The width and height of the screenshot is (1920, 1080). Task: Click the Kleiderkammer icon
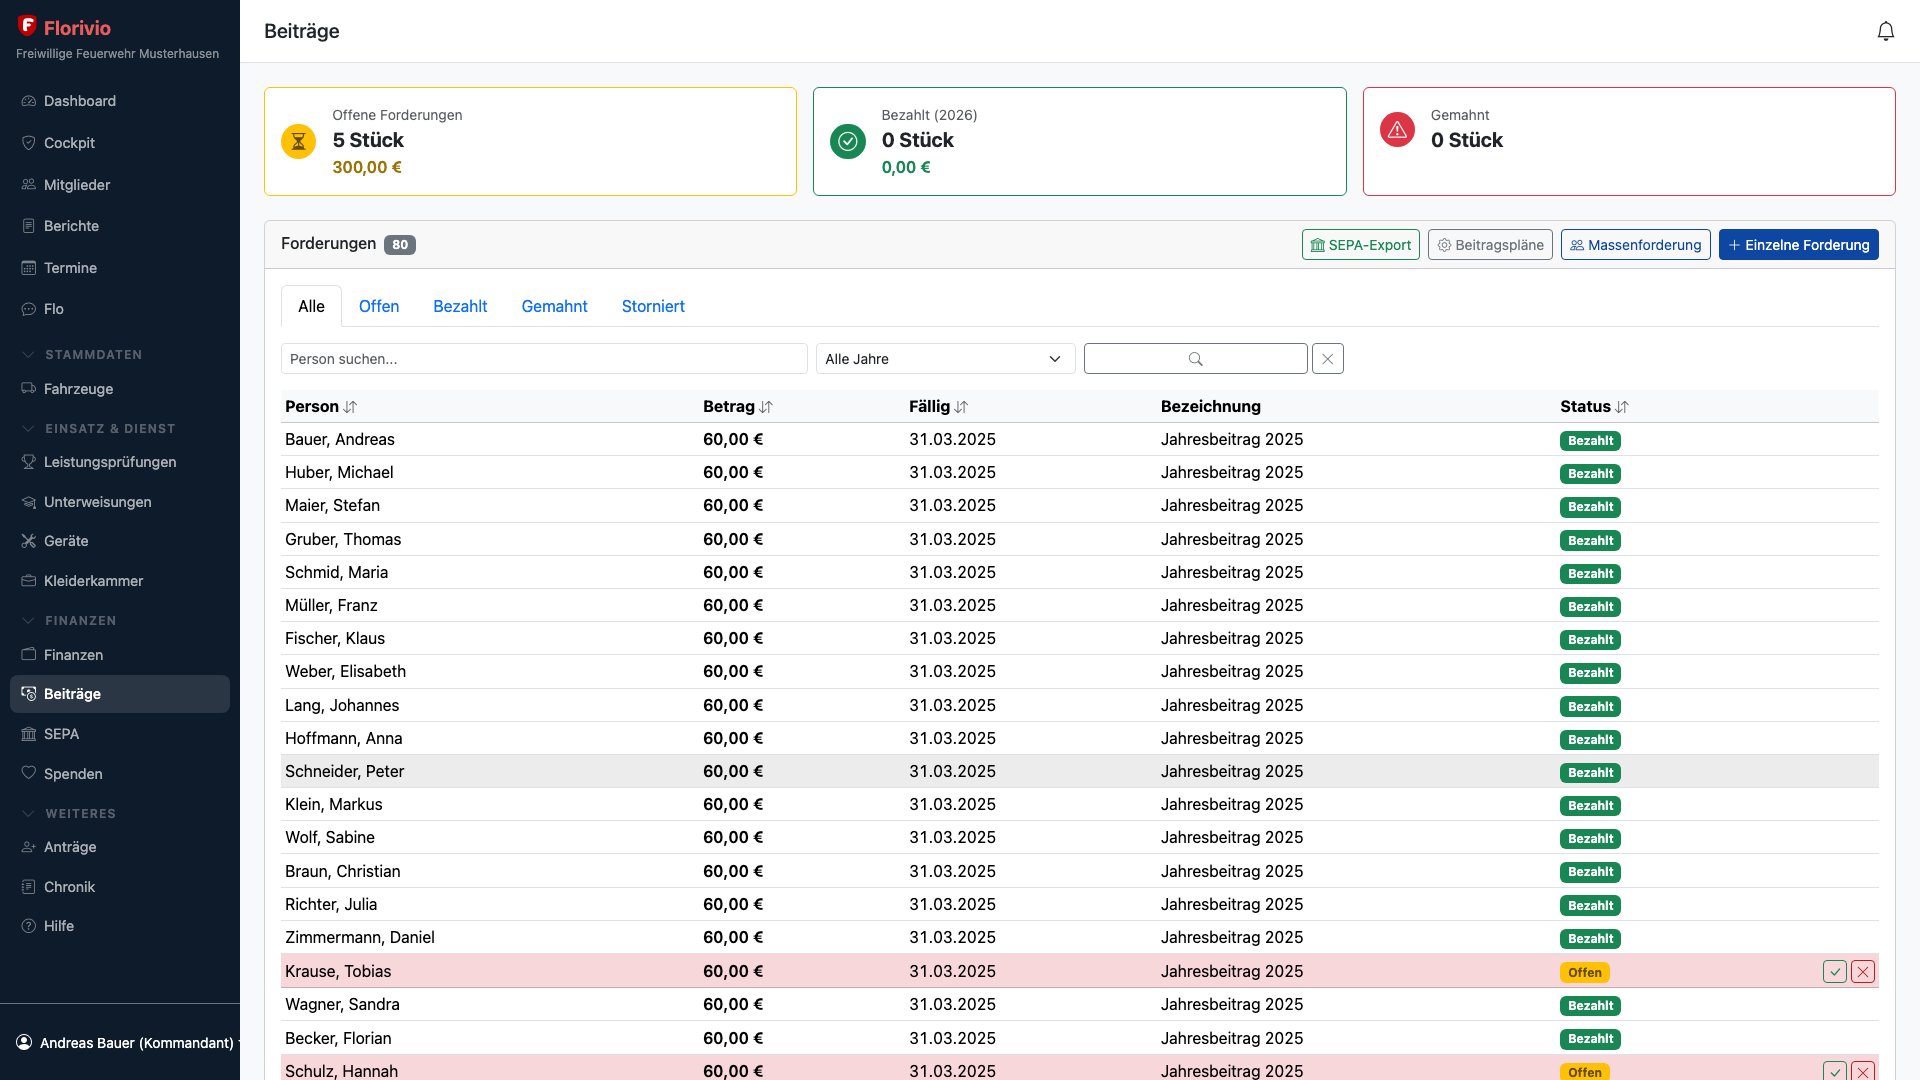pos(28,581)
